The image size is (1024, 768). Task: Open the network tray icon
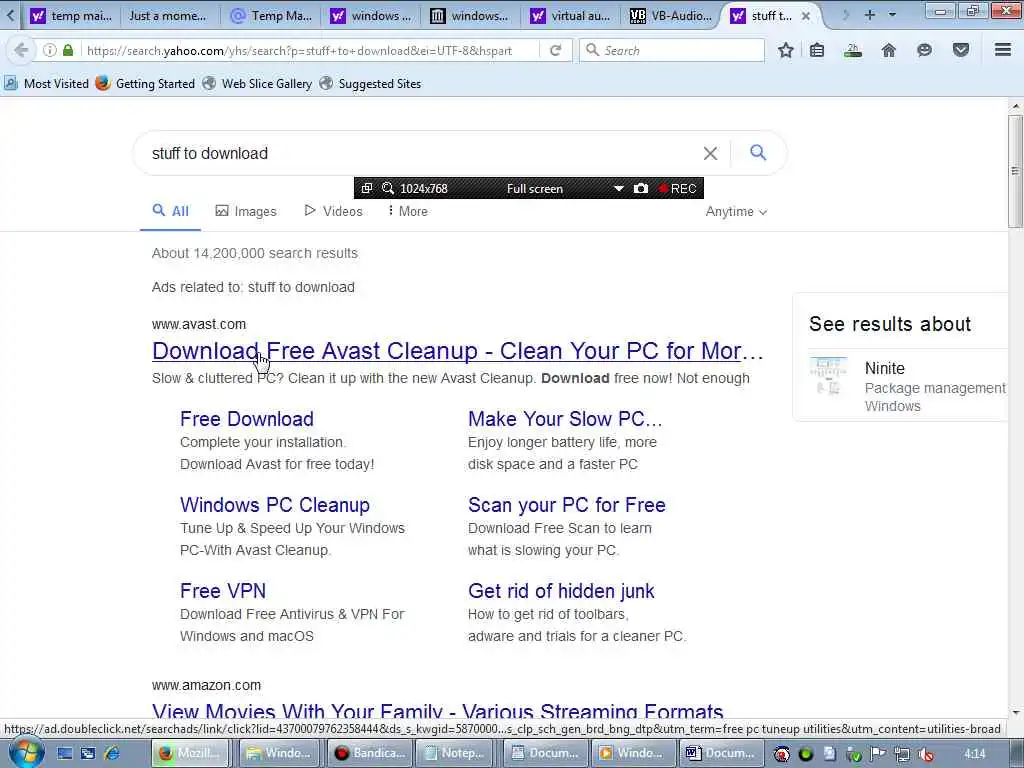pos(903,754)
